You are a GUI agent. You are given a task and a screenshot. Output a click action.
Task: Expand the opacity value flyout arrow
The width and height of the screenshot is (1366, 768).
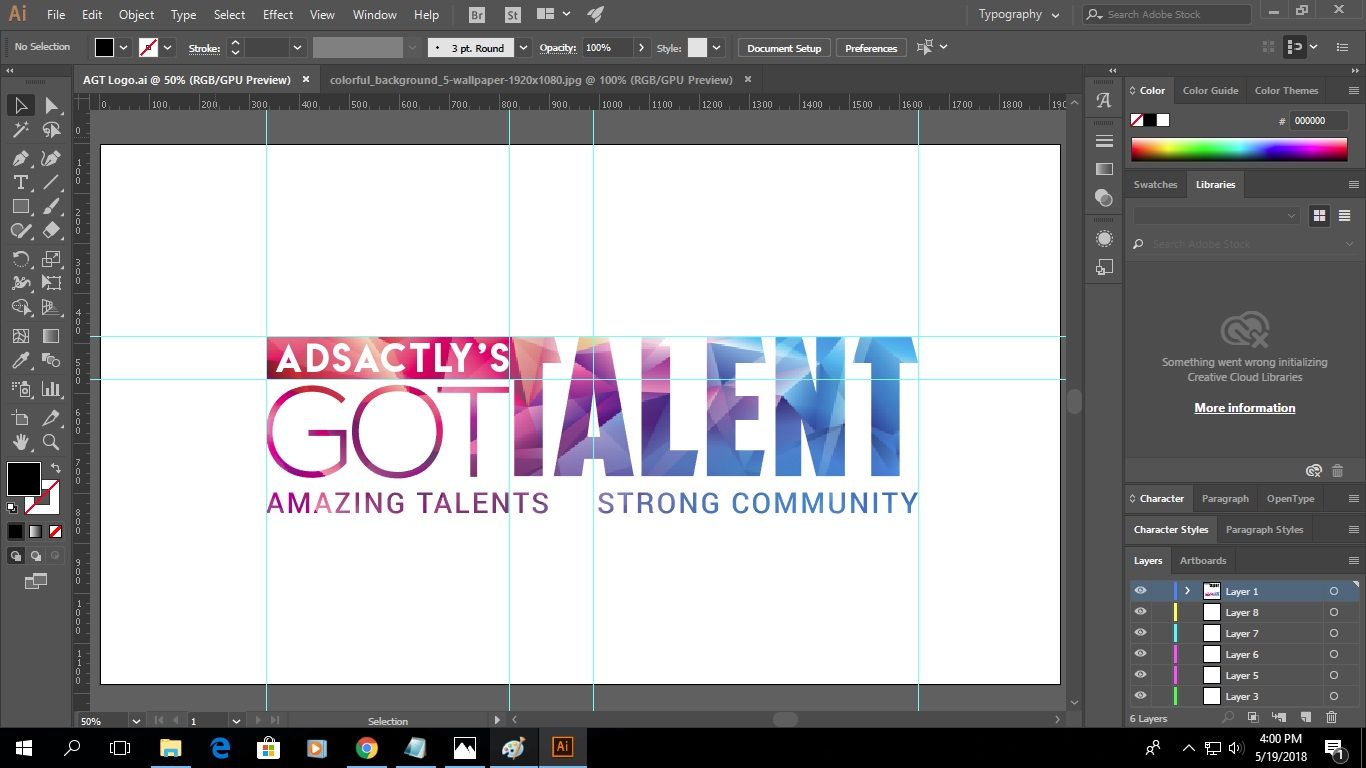641,47
